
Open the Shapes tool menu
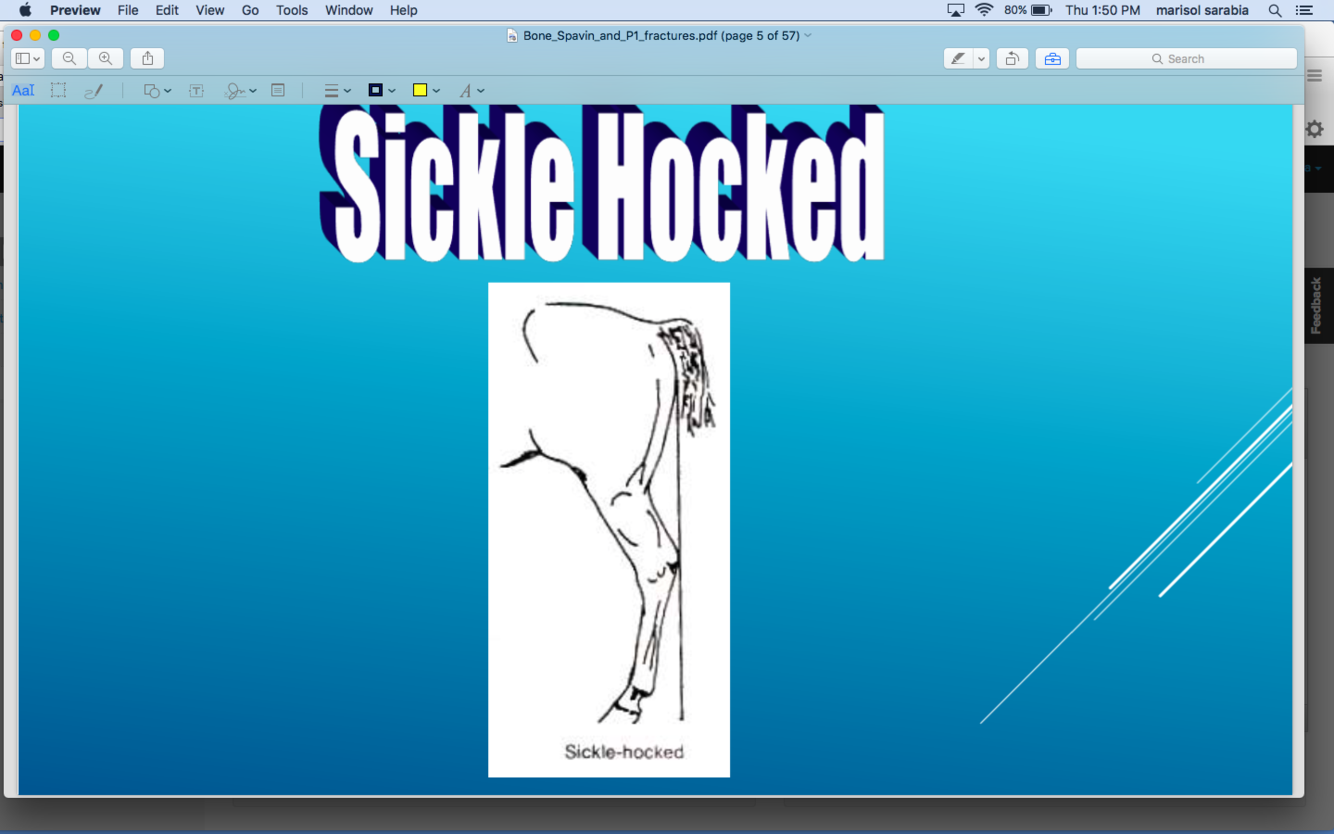click(x=157, y=91)
